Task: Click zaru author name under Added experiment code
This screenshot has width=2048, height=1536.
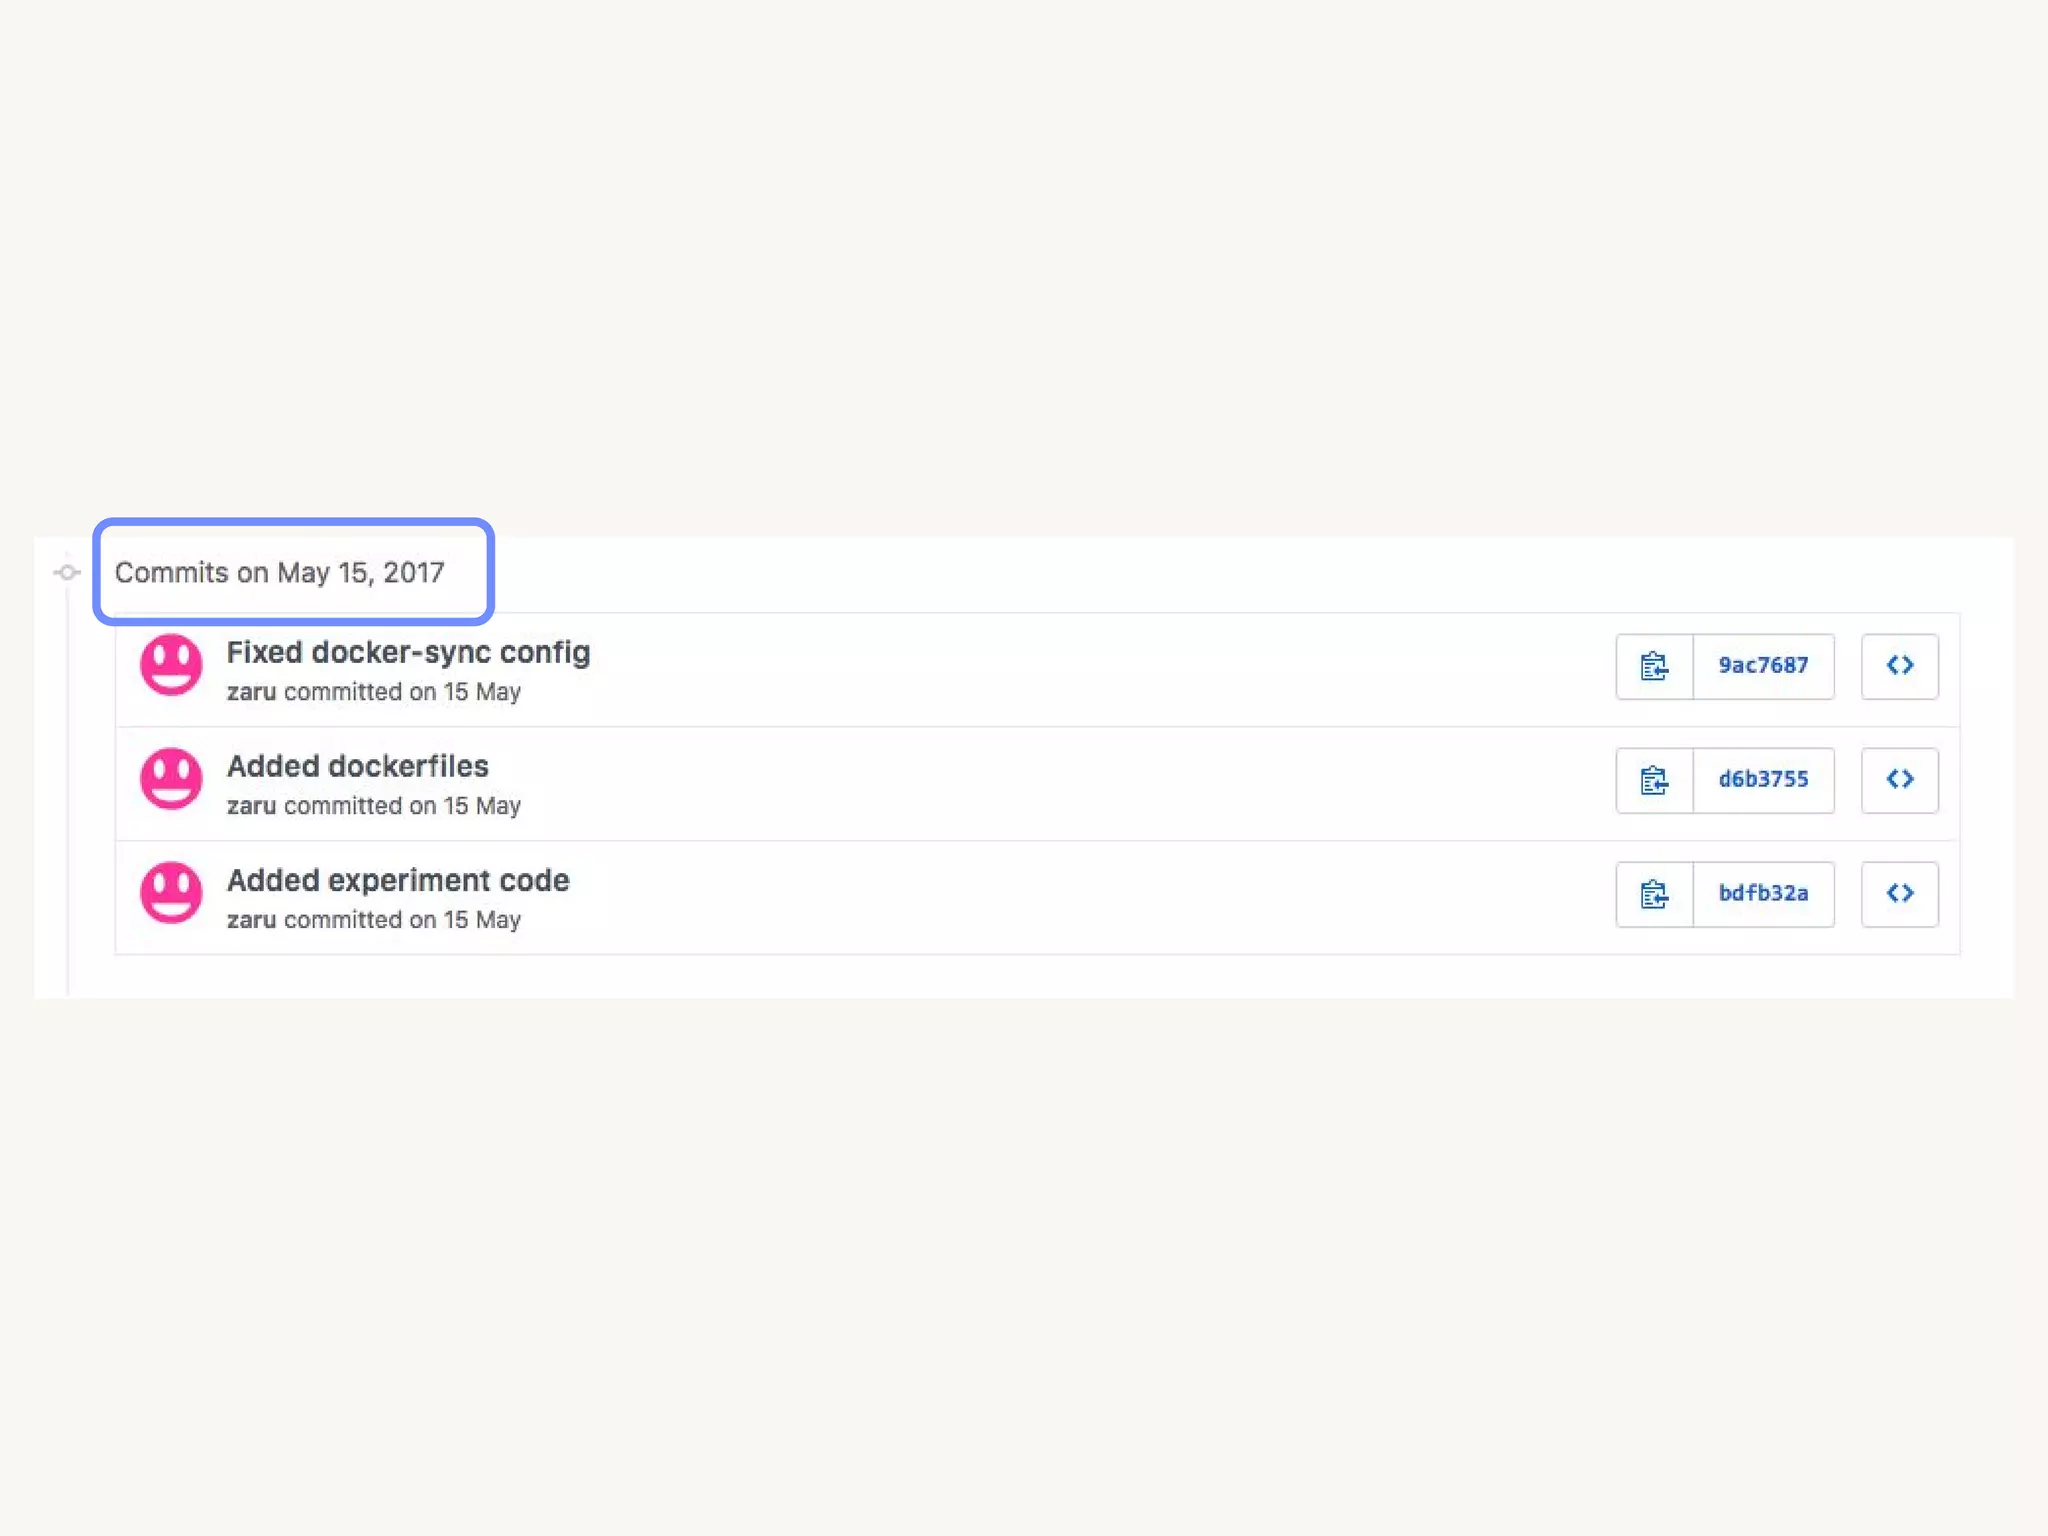Action: [251, 920]
